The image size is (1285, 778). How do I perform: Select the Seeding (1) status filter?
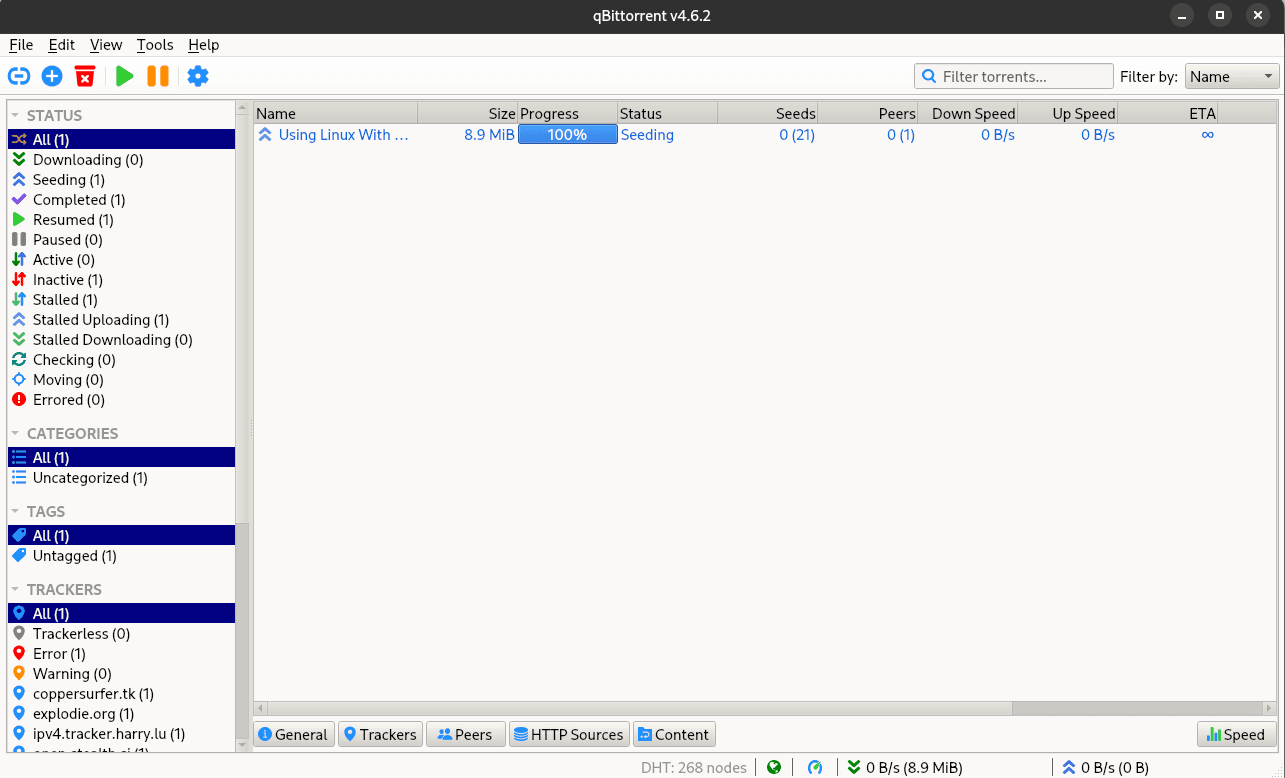tap(122, 180)
